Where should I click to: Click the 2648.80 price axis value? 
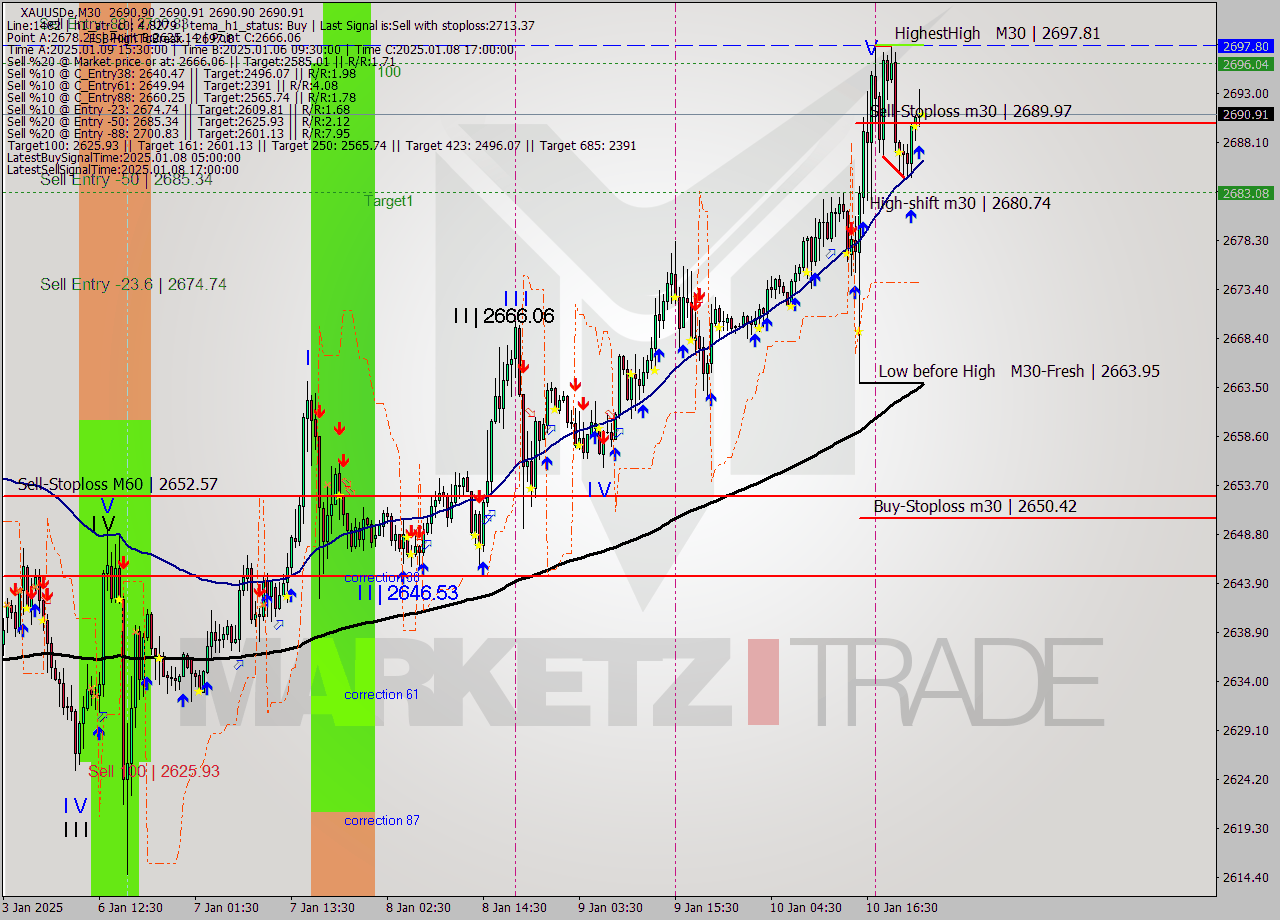[x=1245, y=534]
